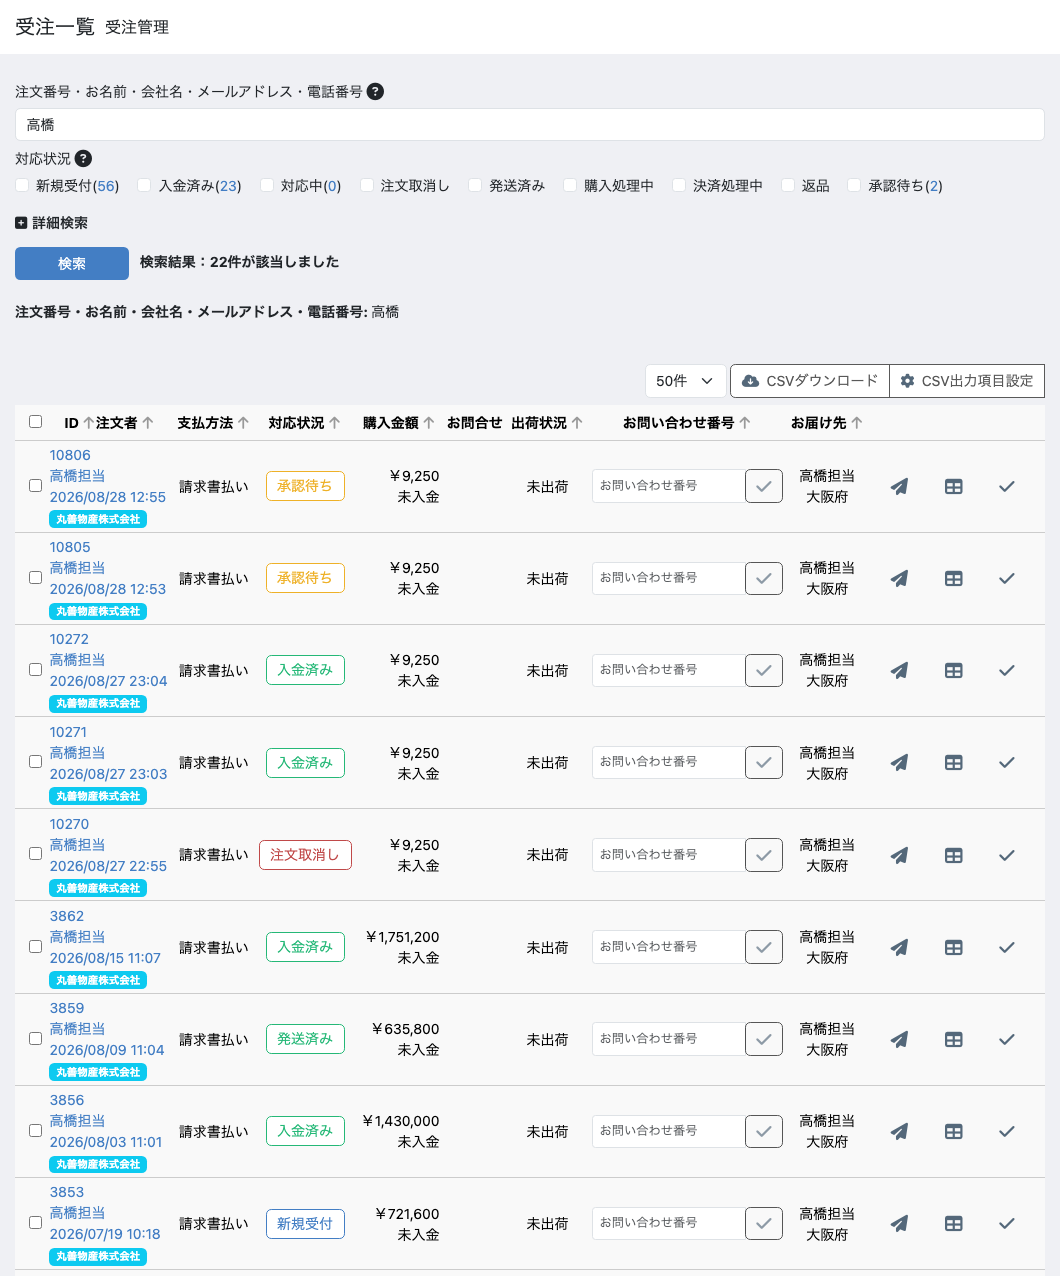Click the 高橋担当 name link for order 10270
Viewport: 1060px width, 1276px height.
click(x=77, y=845)
